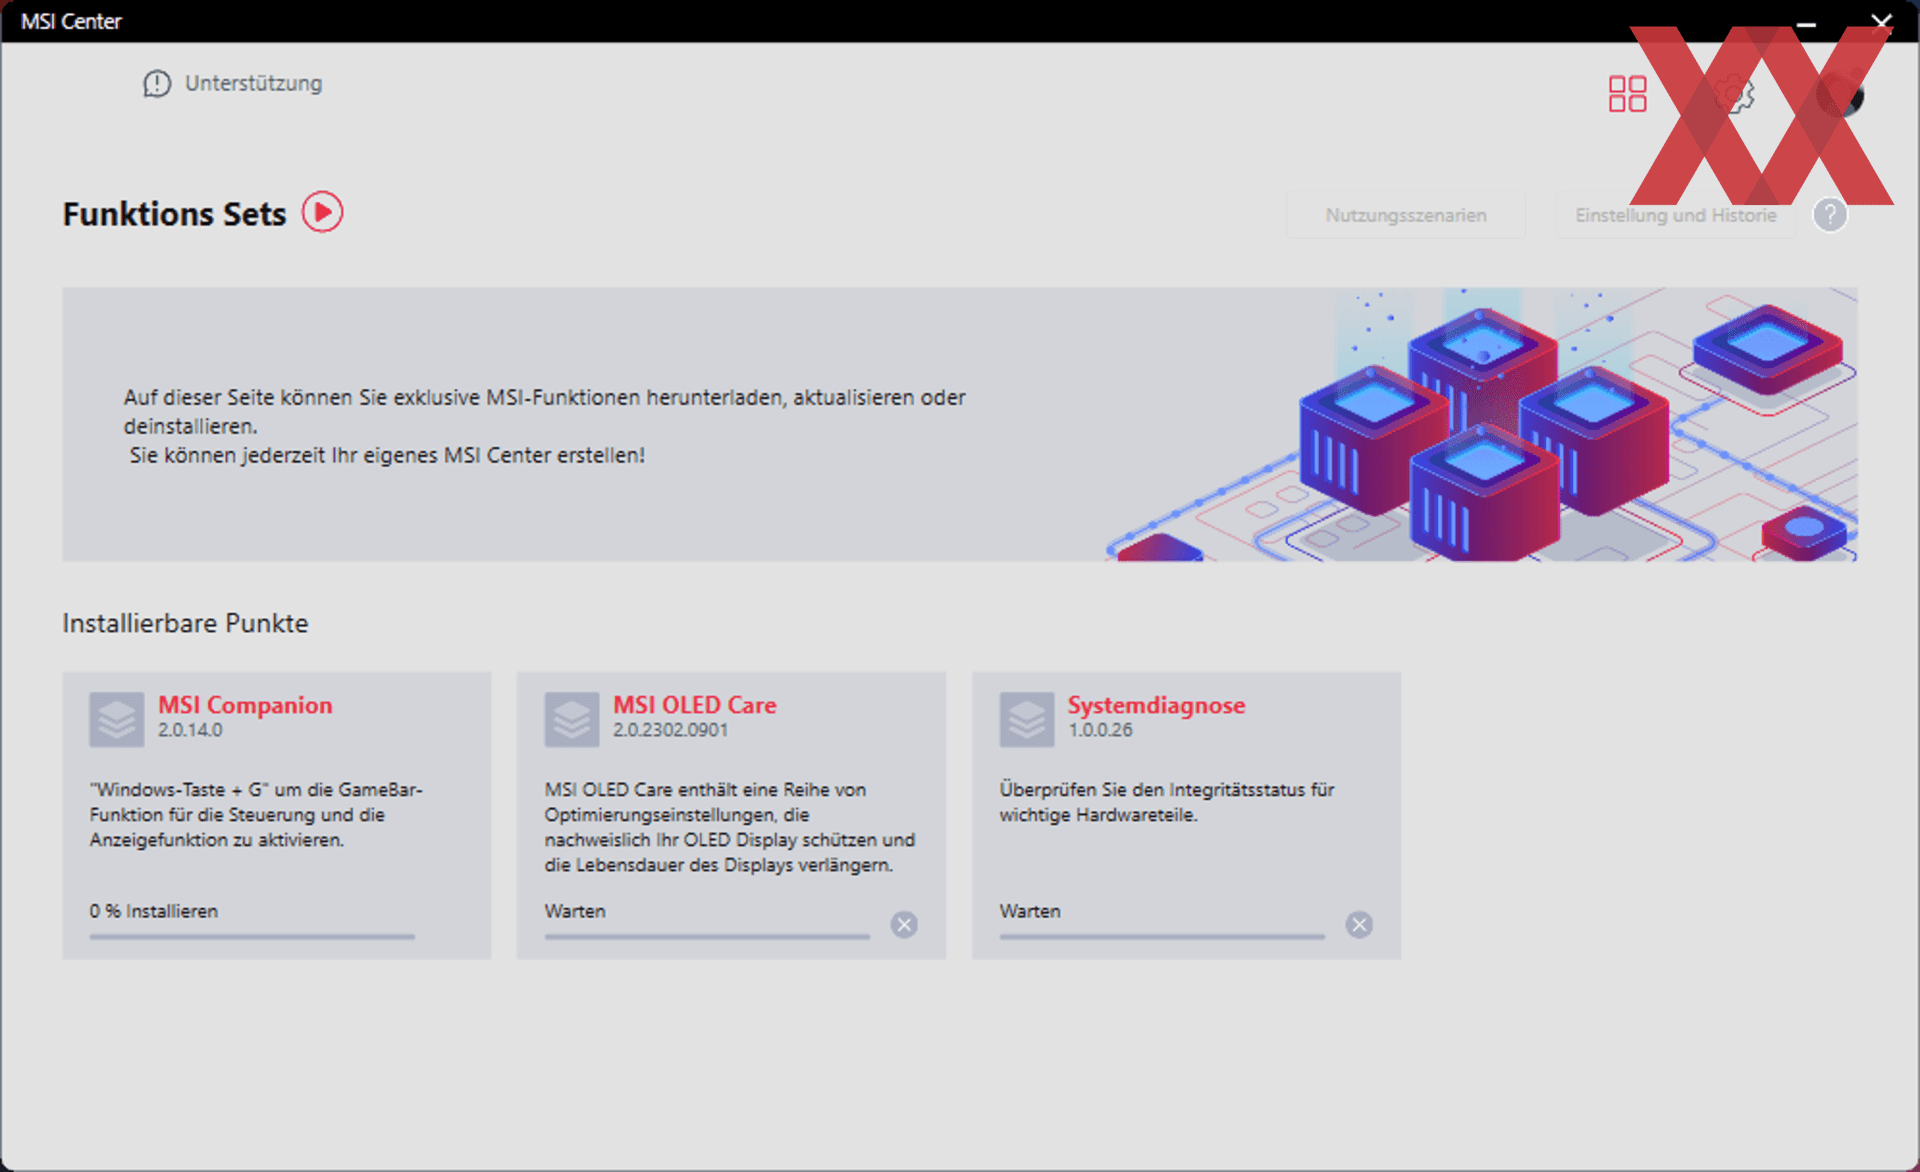This screenshot has height=1172, width=1920.
Task: Select the Systemdiagnose title
Action: 1156,705
